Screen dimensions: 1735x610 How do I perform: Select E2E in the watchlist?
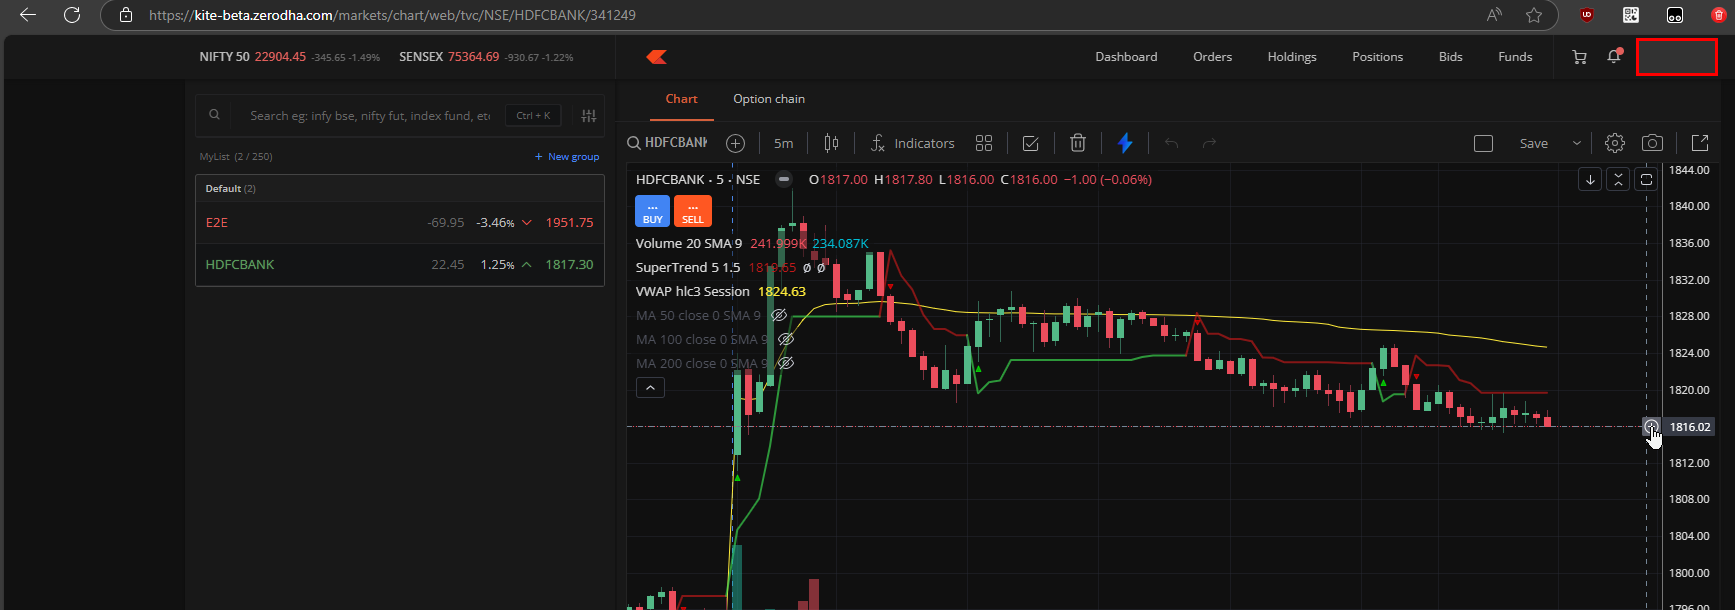click(x=400, y=222)
